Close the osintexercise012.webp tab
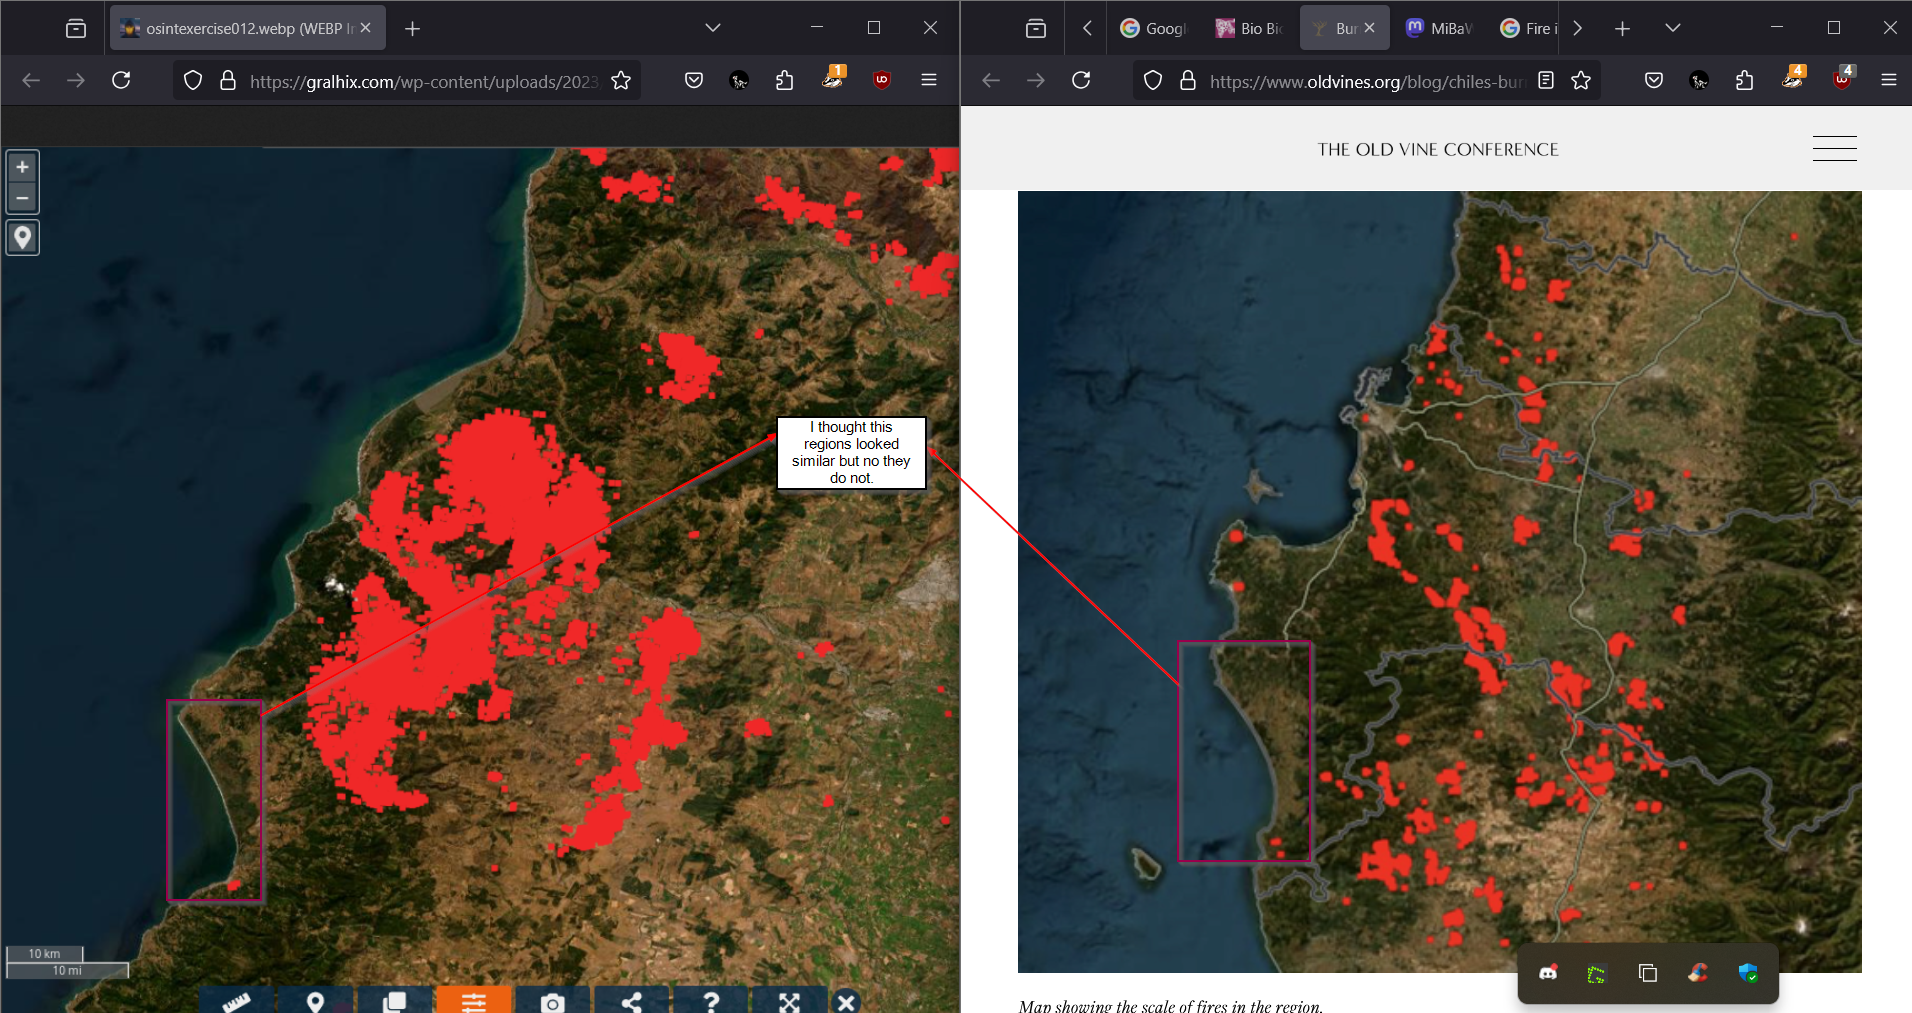Image resolution: width=1912 pixels, height=1013 pixels. 366,28
